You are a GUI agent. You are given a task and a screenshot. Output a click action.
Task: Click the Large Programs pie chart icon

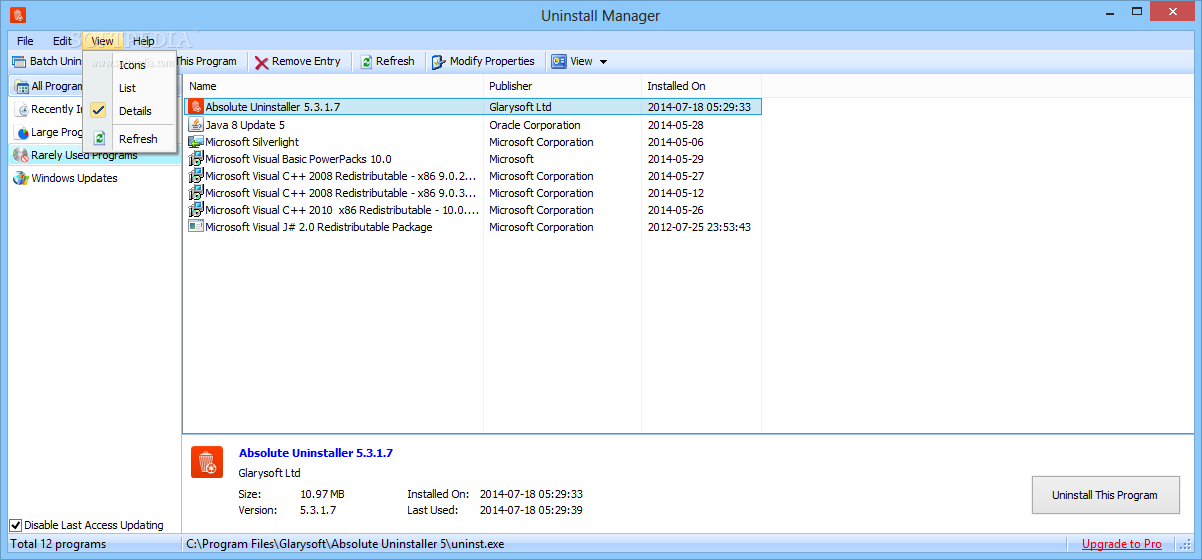[x=22, y=132]
